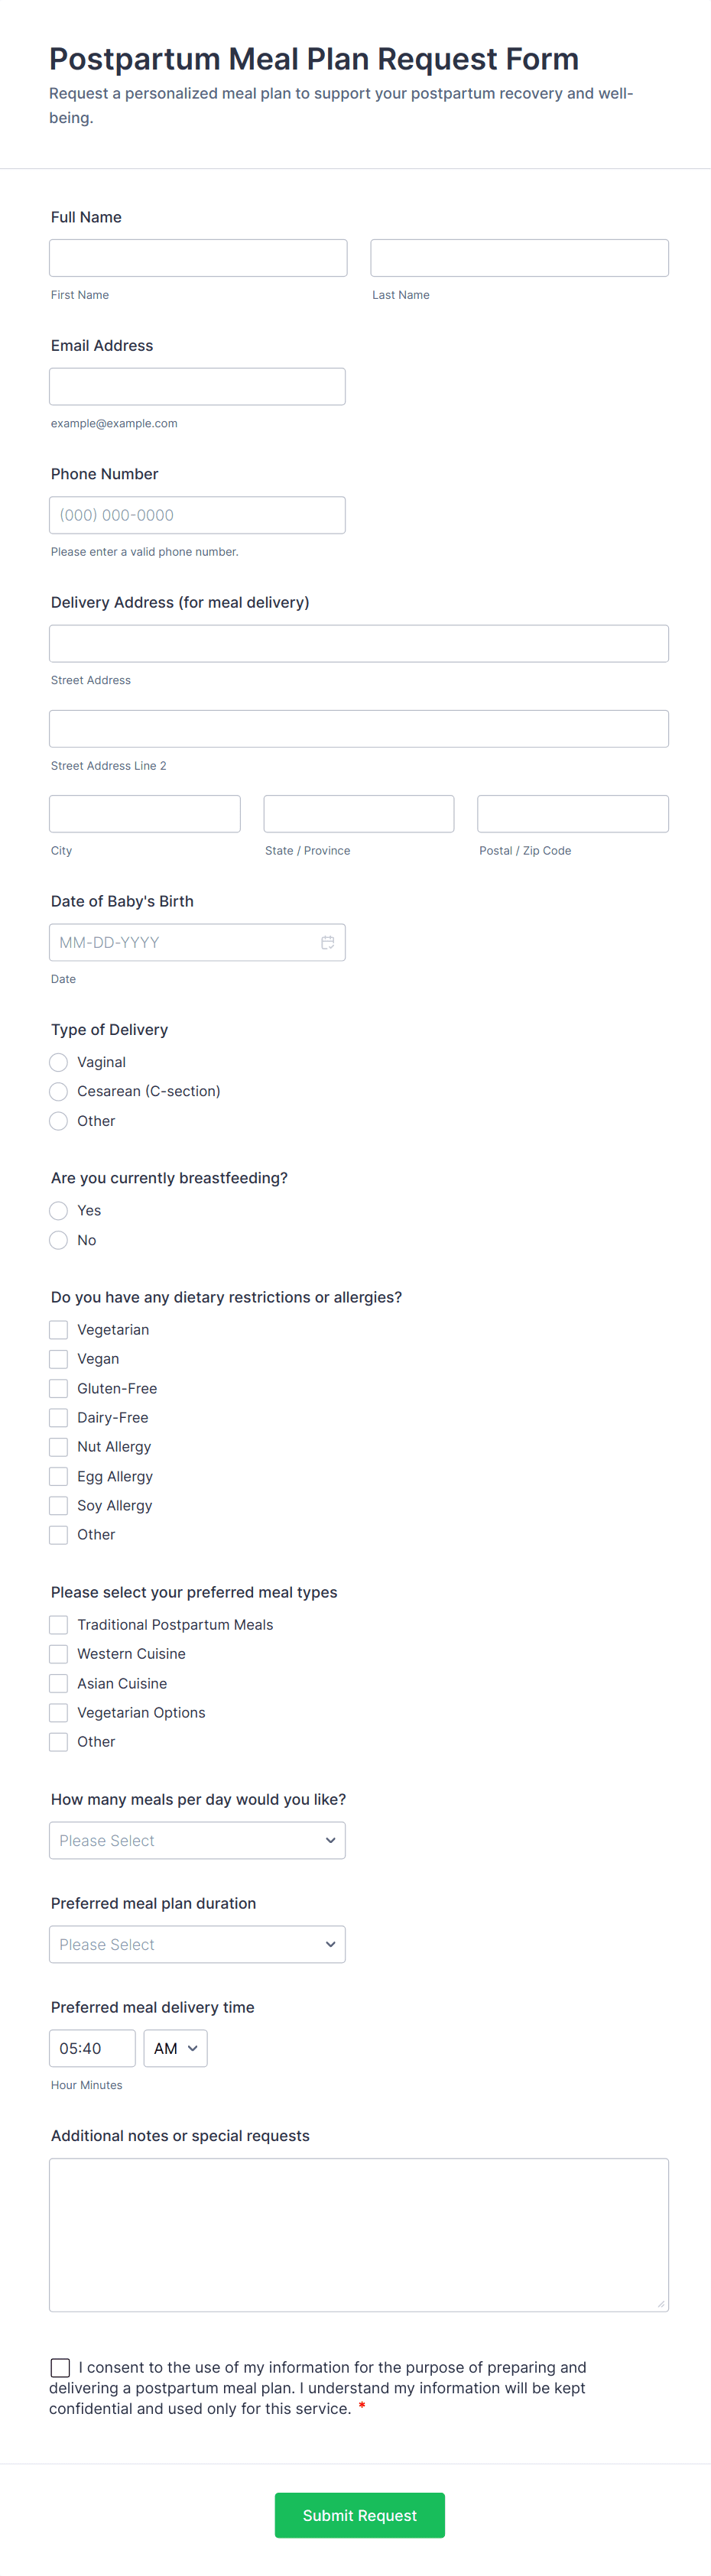This screenshot has height=2576, width=711.
Task: Check the Asian Cuisine meal type
Action: (x=59, y=1683)
